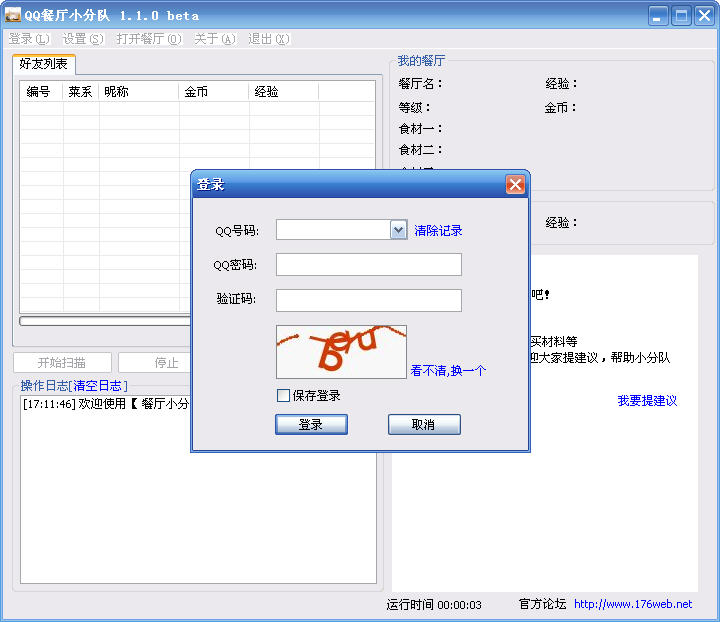Open the 打开餐厅(O) menu

tap(149, 39)
